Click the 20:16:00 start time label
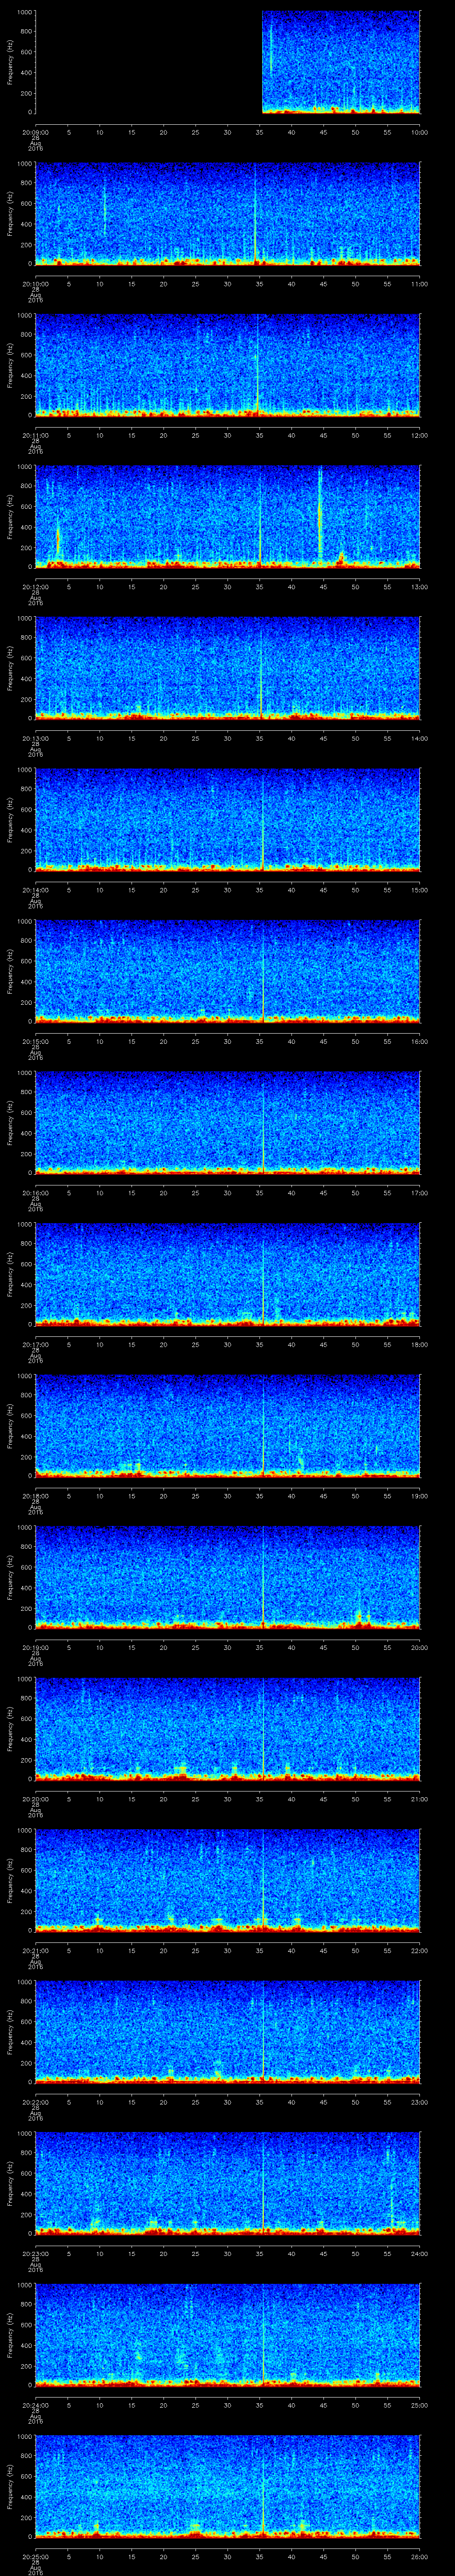The image size is (455, 2576). pyautogui.click(x=35, y=1193)
